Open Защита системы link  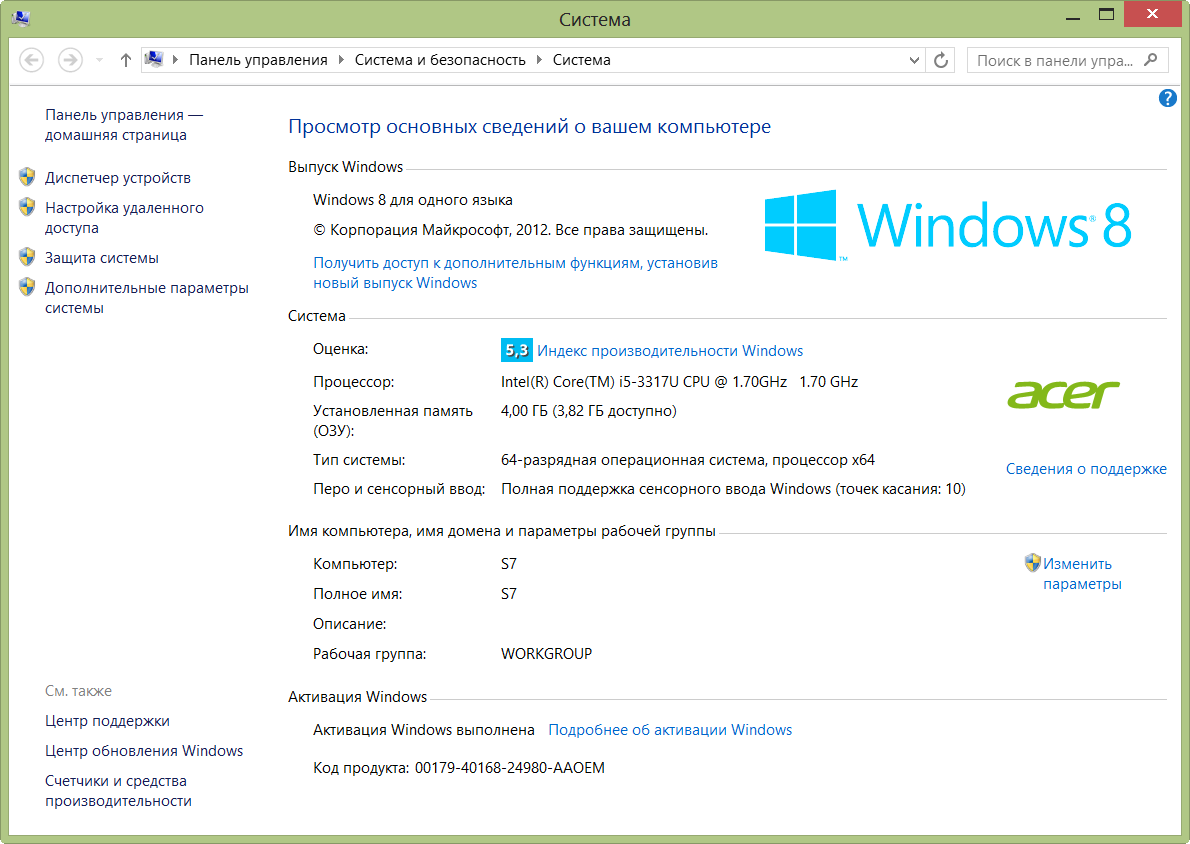pyautogui.click(x=102, y=258)
